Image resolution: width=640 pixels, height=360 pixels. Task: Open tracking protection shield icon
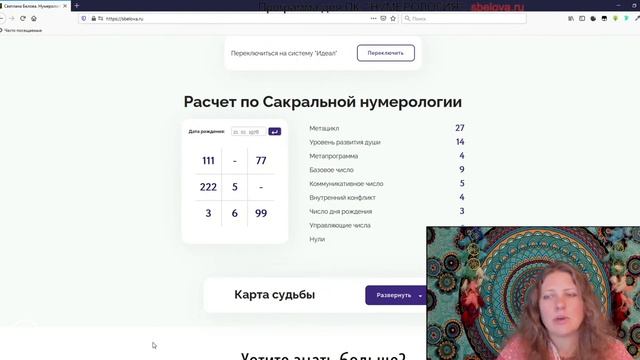[84, 18]
